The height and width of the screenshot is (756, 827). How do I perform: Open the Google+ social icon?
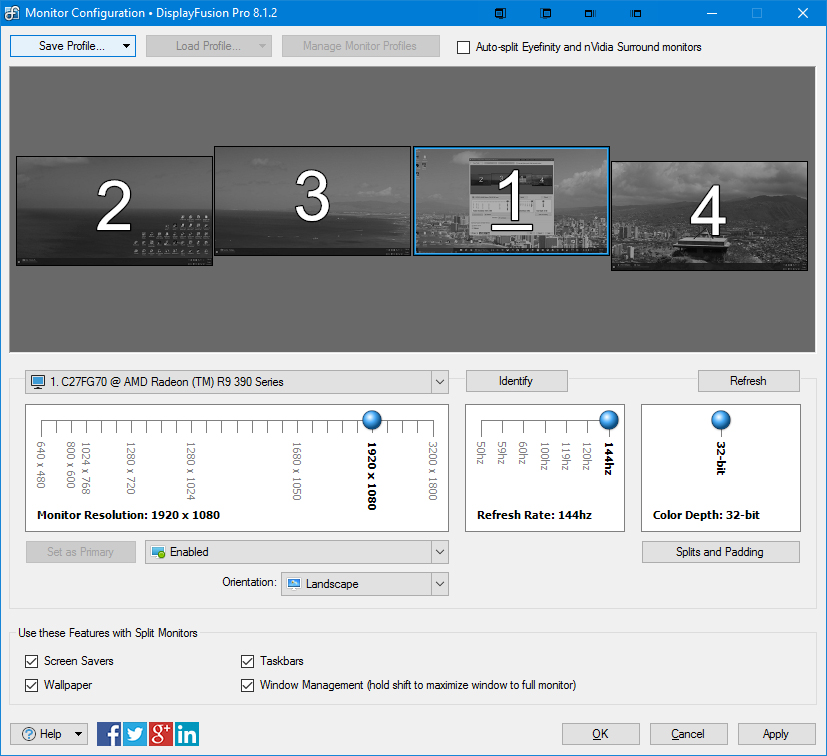161,734
